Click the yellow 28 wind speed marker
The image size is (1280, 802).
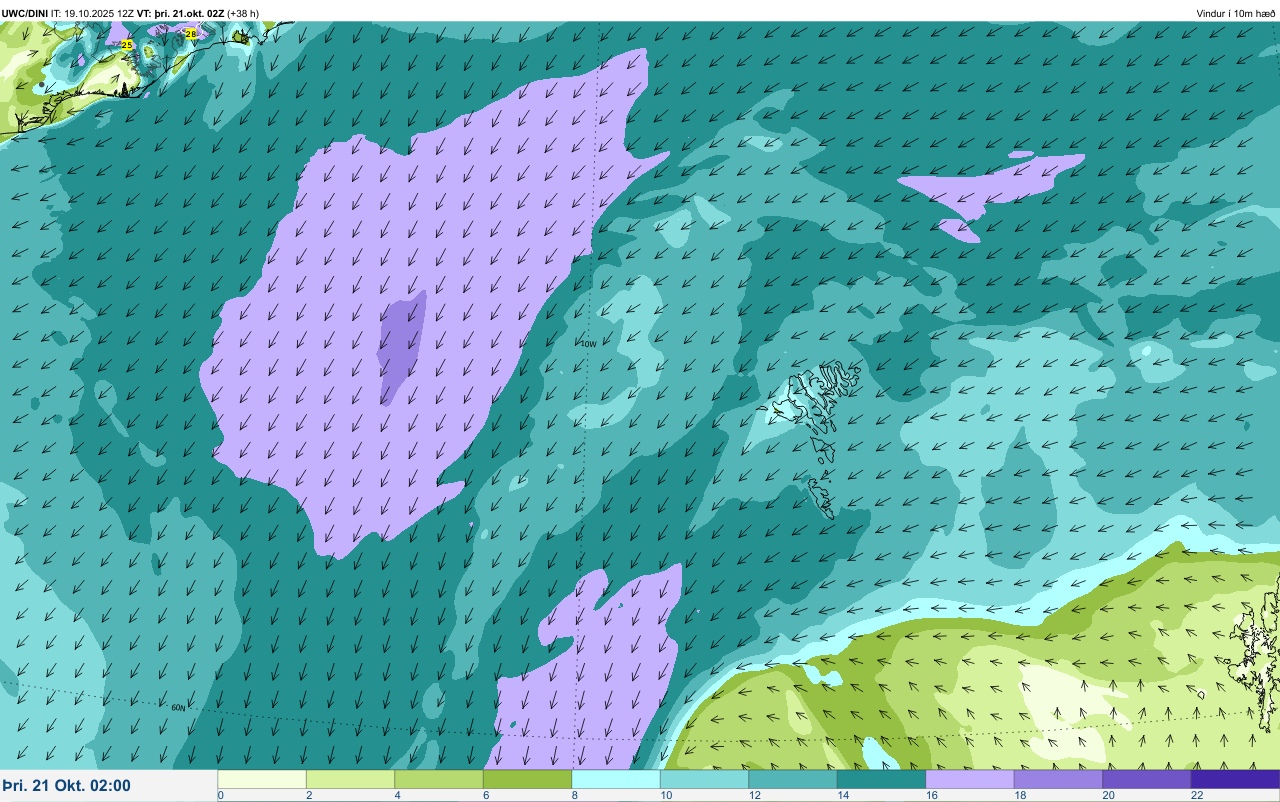point(191,33)
